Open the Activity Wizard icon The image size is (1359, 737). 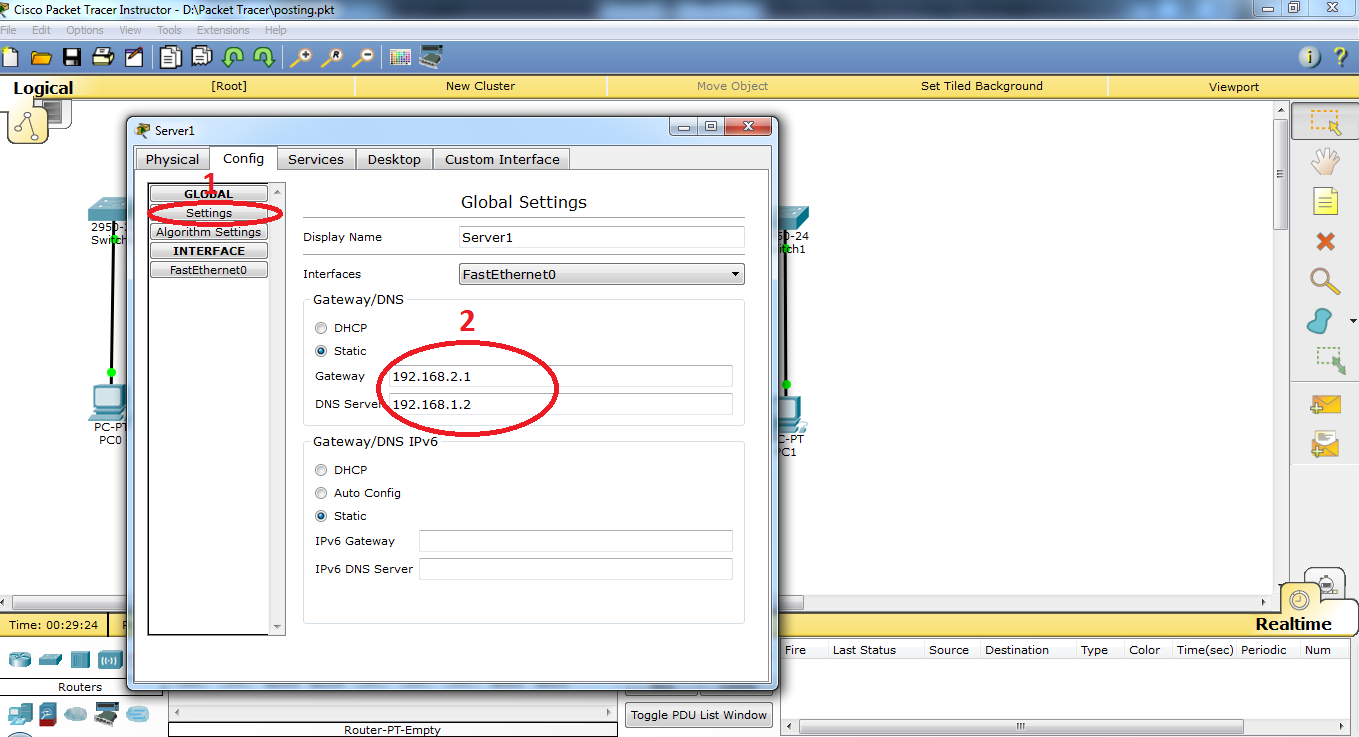tap(134, 57)
